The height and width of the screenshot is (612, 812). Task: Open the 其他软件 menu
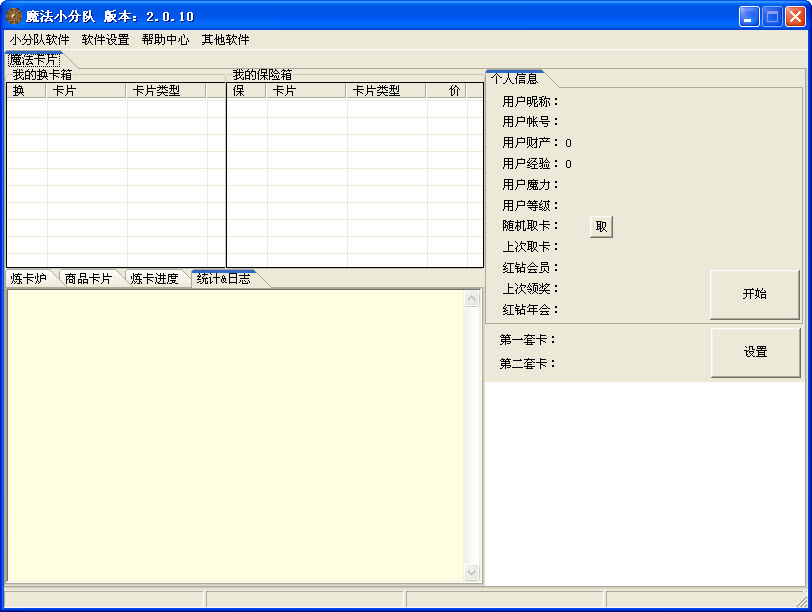tap(225, 40)
